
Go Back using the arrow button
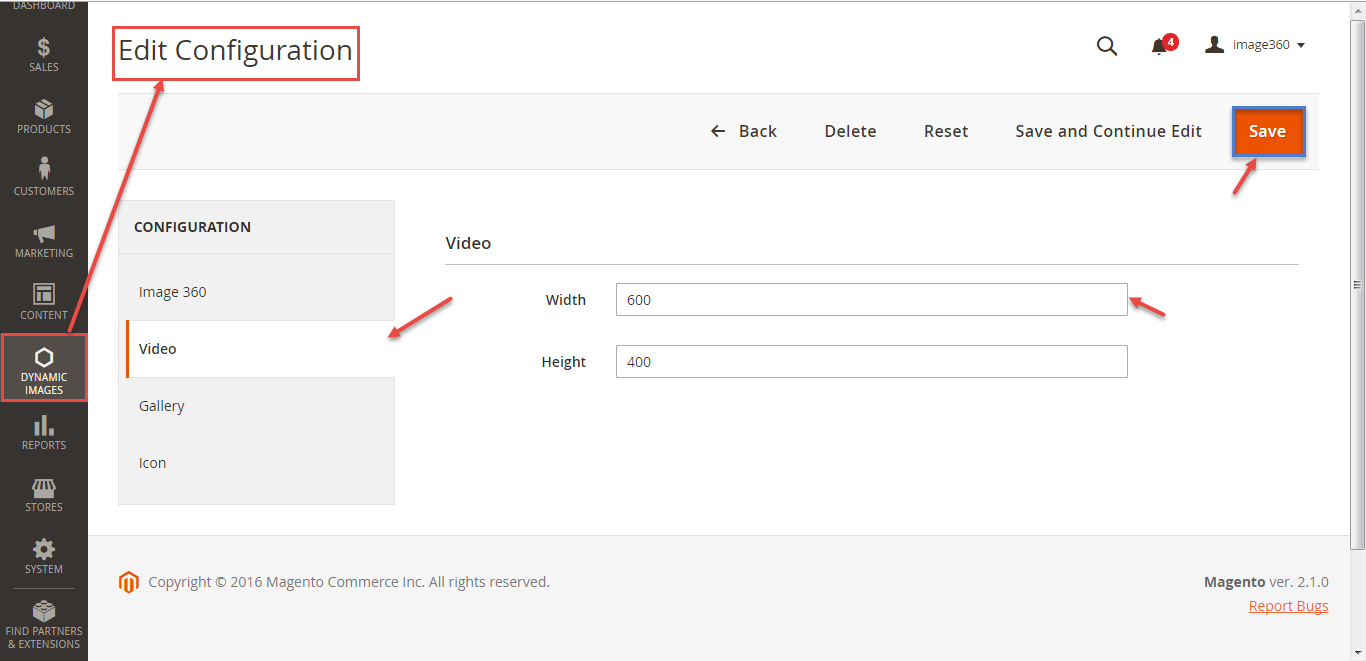click(x=743, y=131)
